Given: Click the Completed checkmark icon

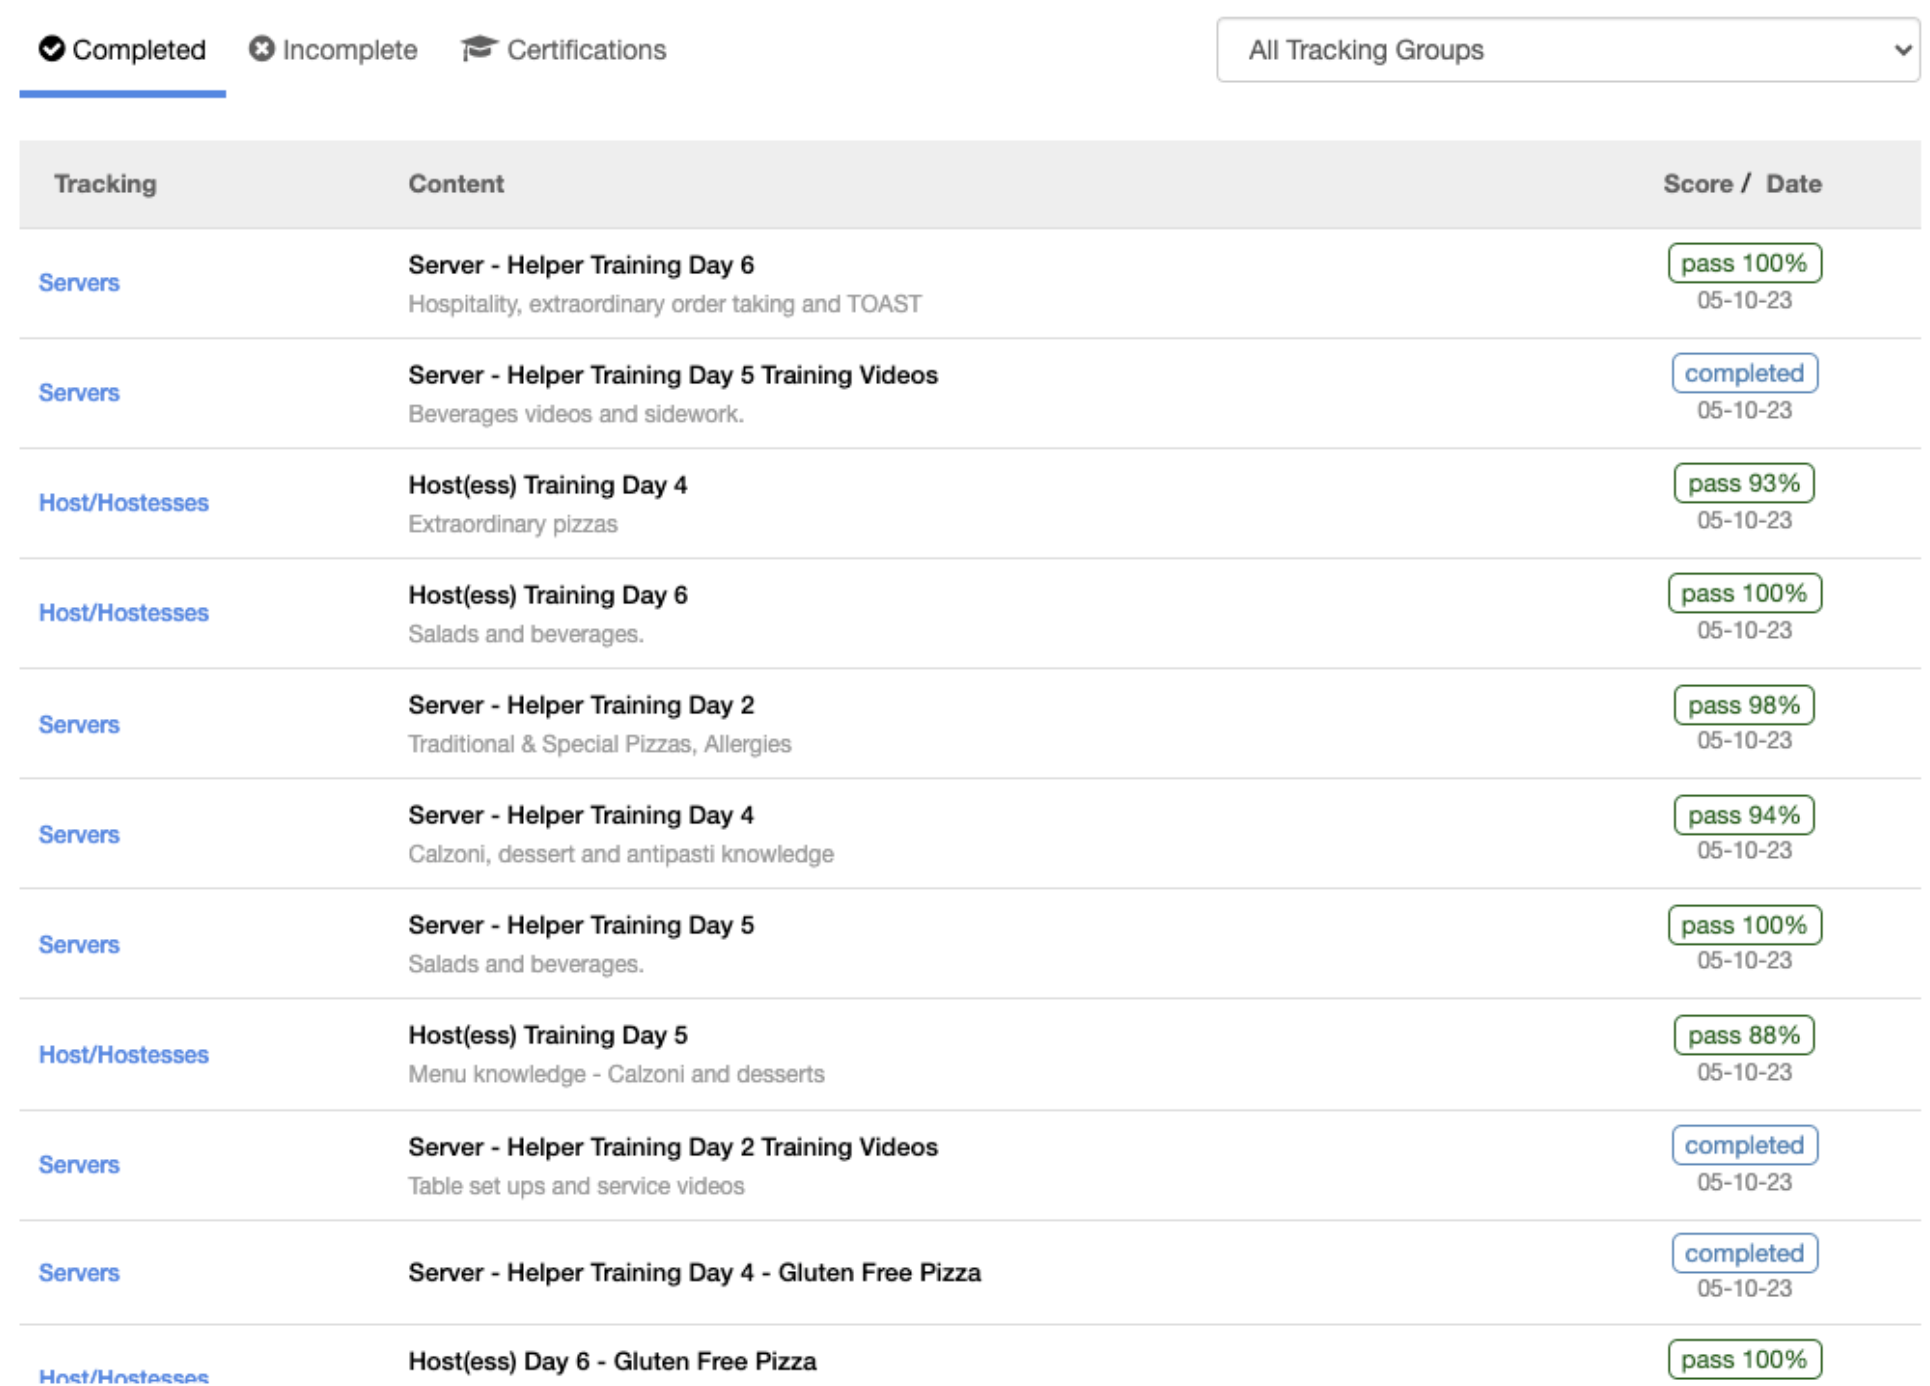Looking at the screenshot, I should (51, 48).
